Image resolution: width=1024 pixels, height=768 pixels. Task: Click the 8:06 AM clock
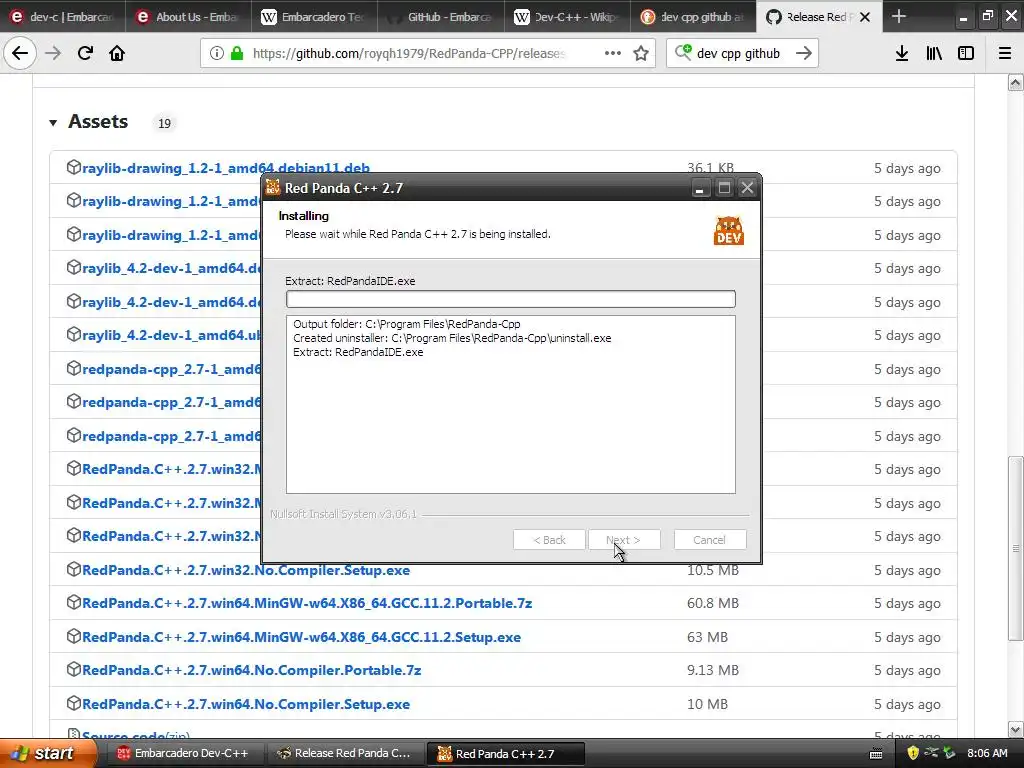pos(987,753)
